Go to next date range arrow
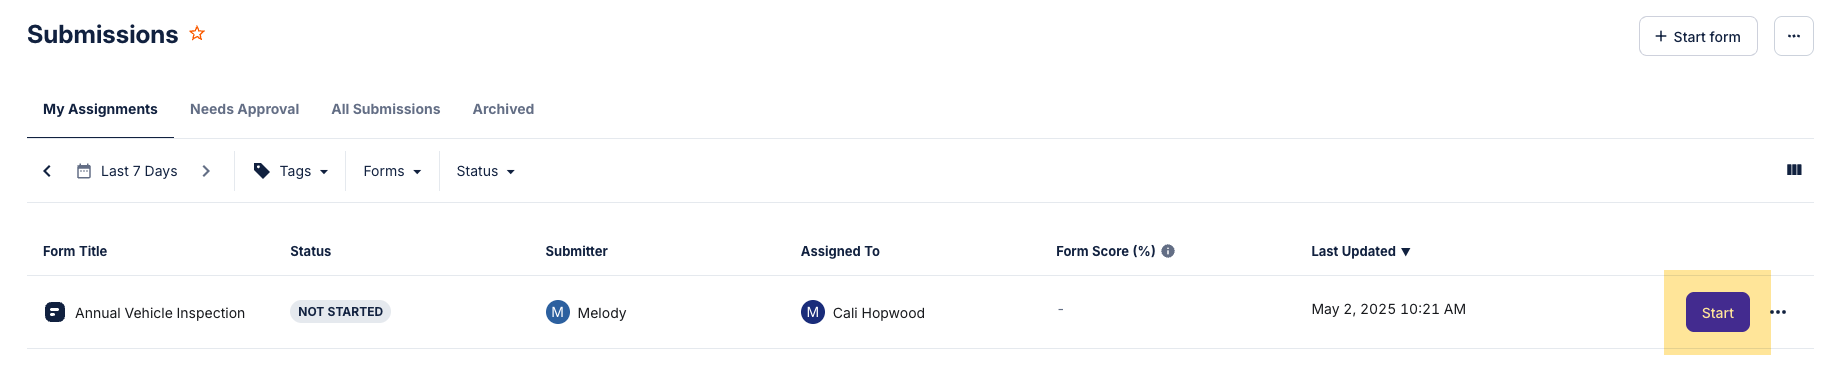1835x385 pixels. point(206,171)
